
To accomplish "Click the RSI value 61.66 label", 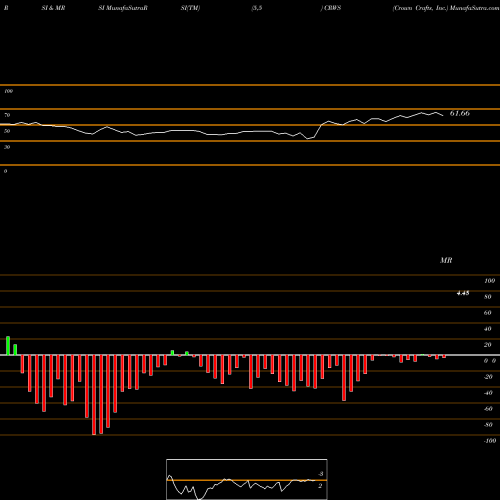I will click(460, 113).
